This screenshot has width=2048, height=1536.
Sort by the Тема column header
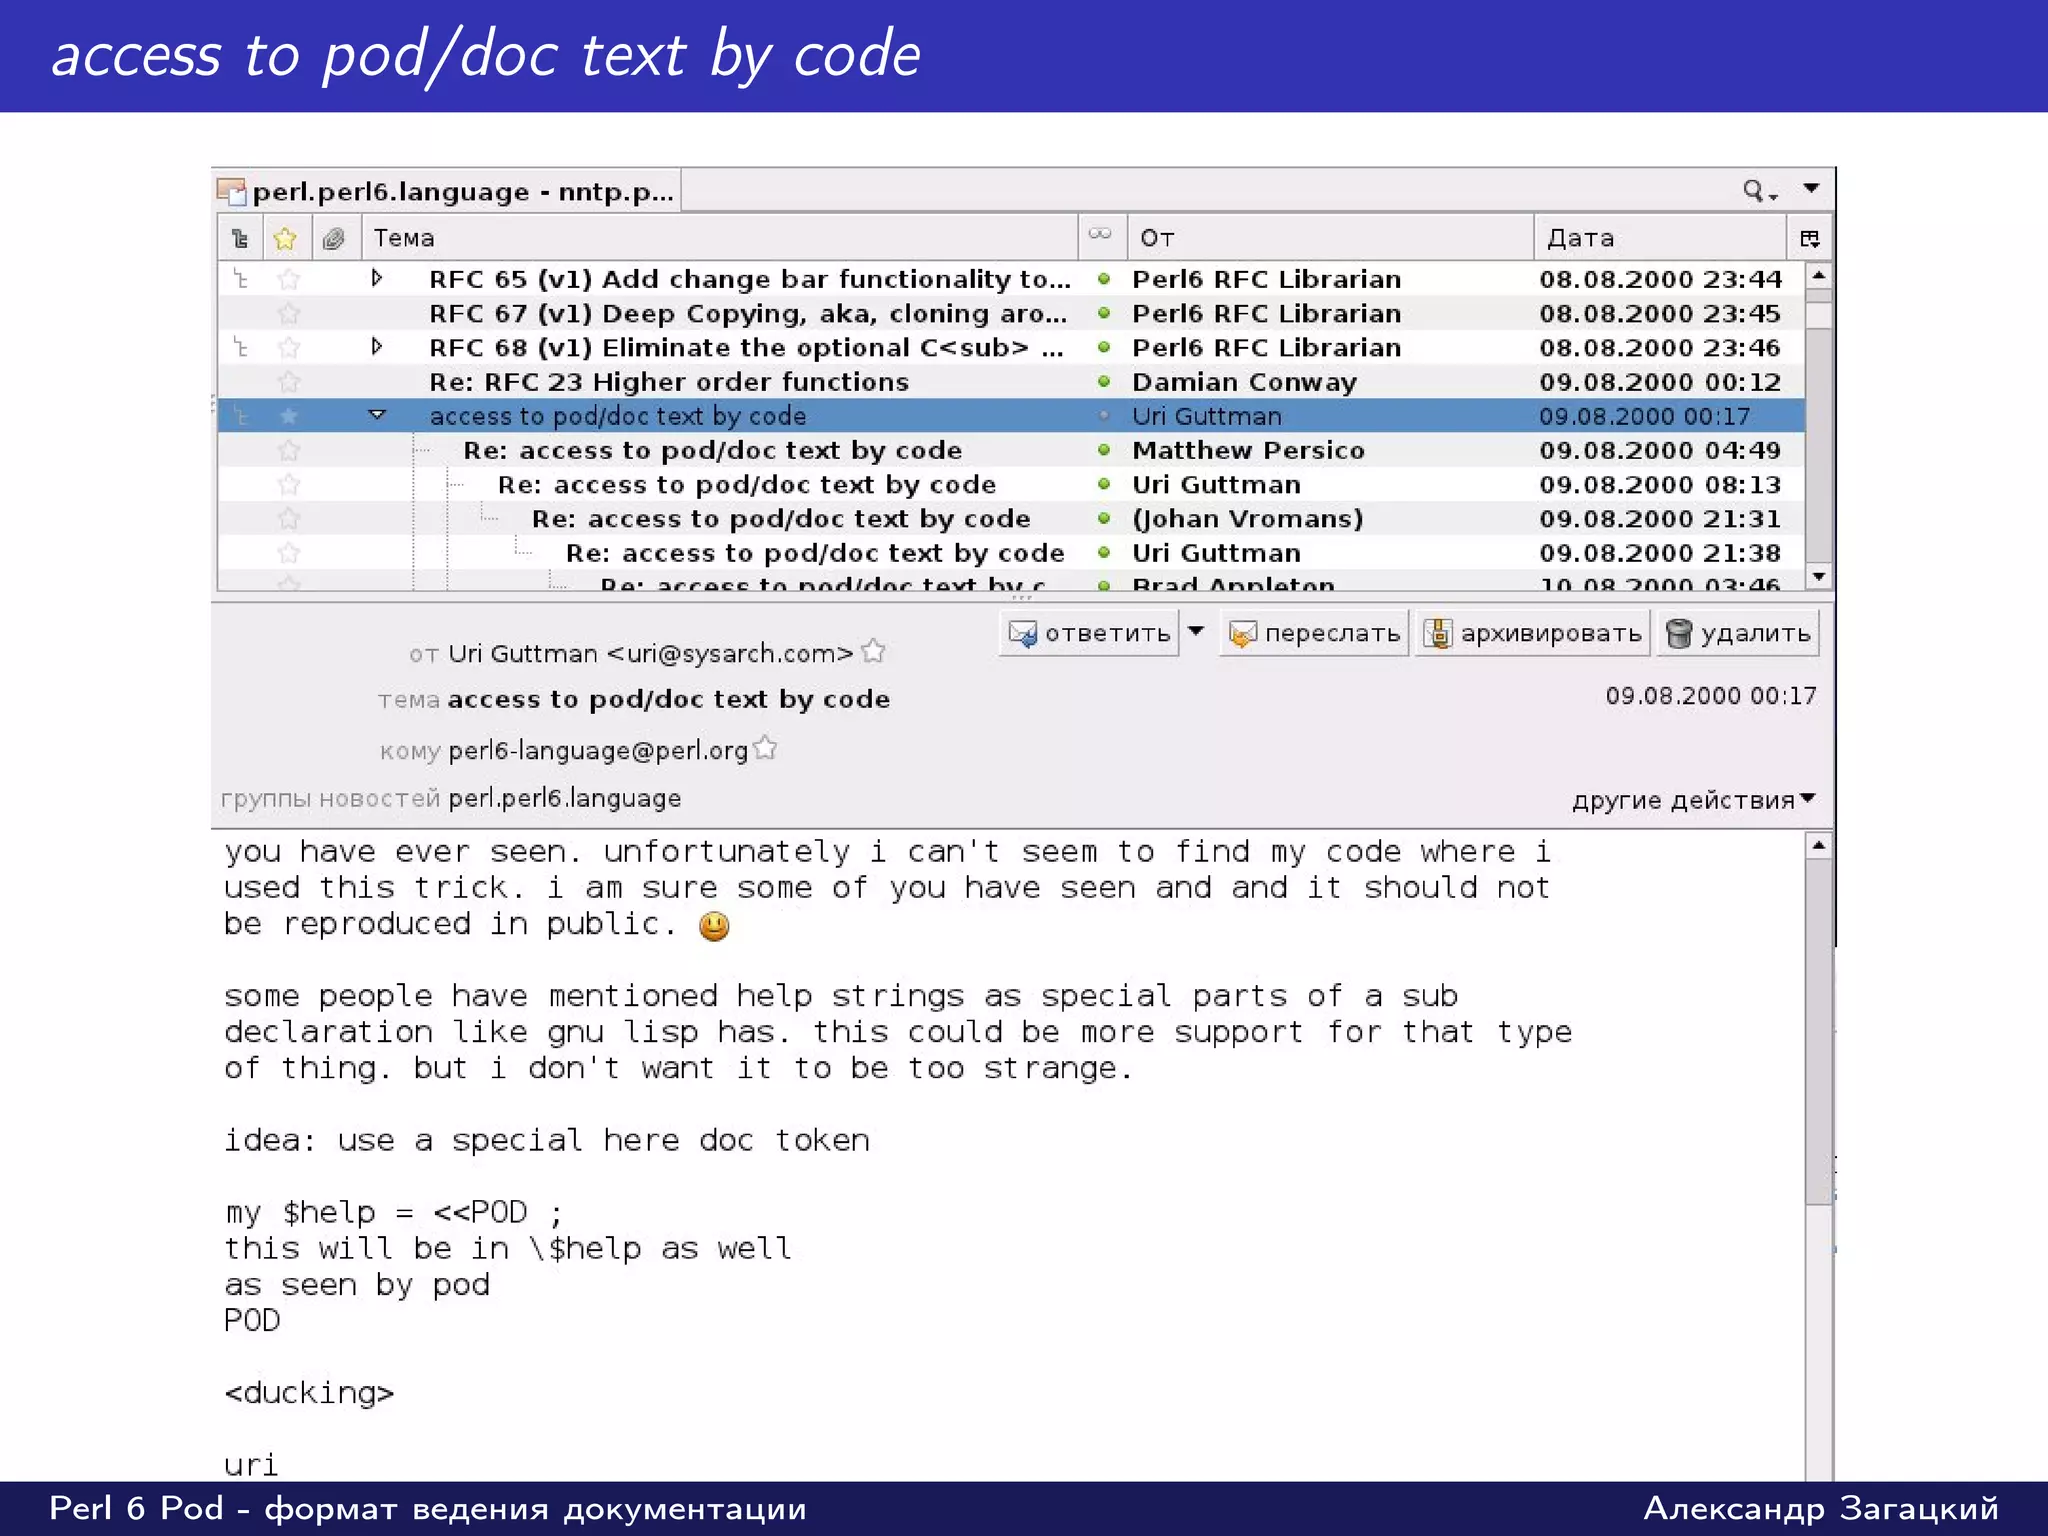pos(719,238)
